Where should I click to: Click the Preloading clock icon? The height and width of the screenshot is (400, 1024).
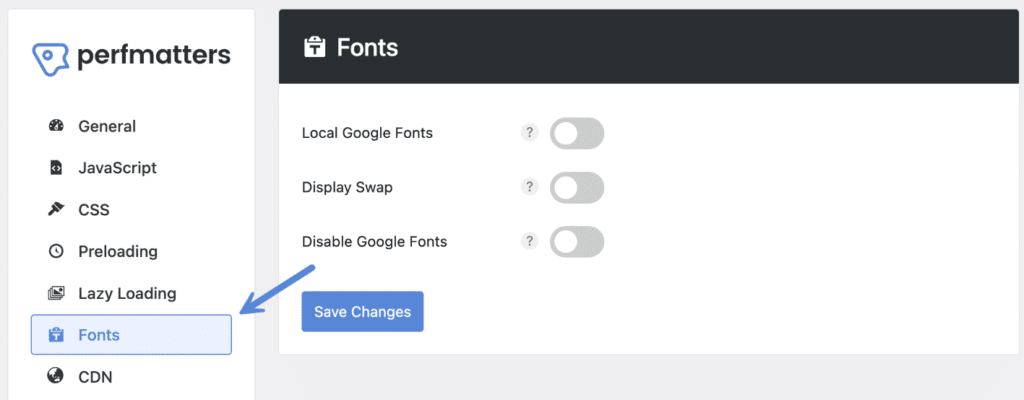click(x=56, y=252)
